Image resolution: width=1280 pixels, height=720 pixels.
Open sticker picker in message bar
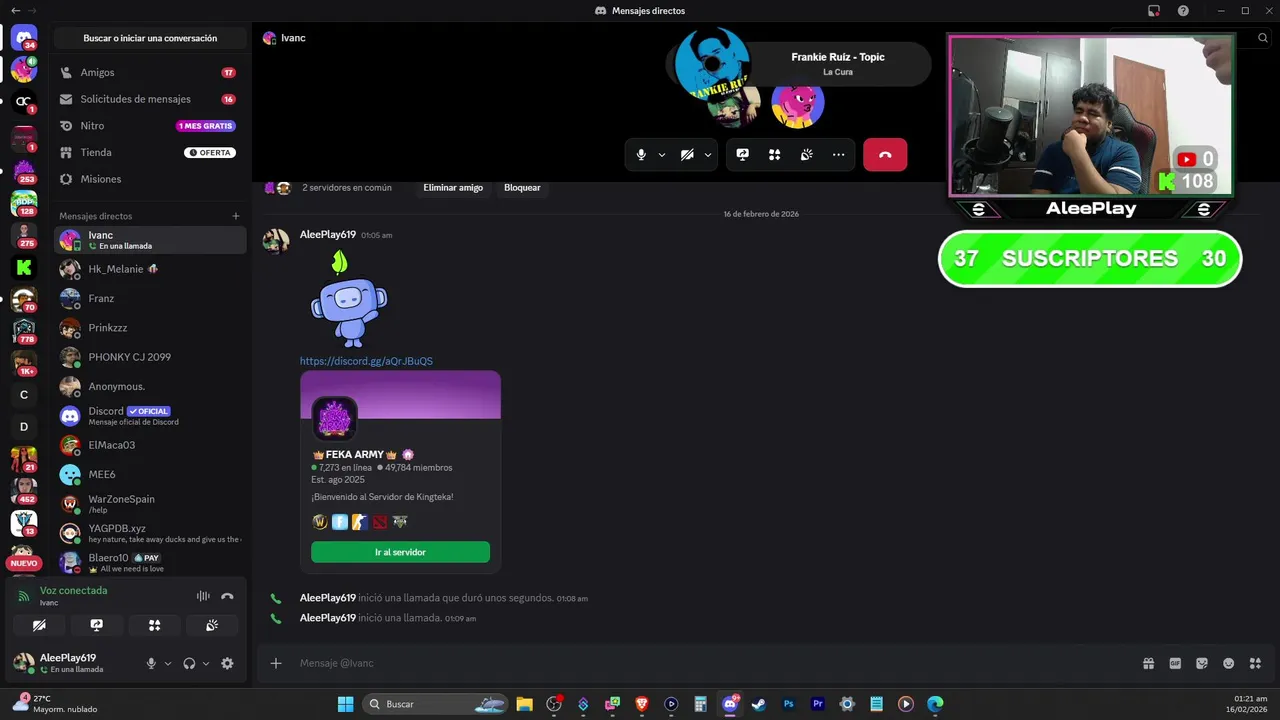point(1202,663)
